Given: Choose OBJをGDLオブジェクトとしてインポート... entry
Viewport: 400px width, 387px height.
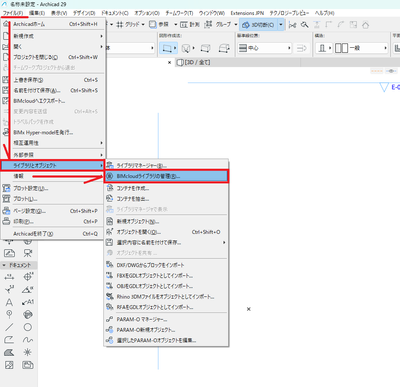Looking at the screenshot, I should 166,286.
